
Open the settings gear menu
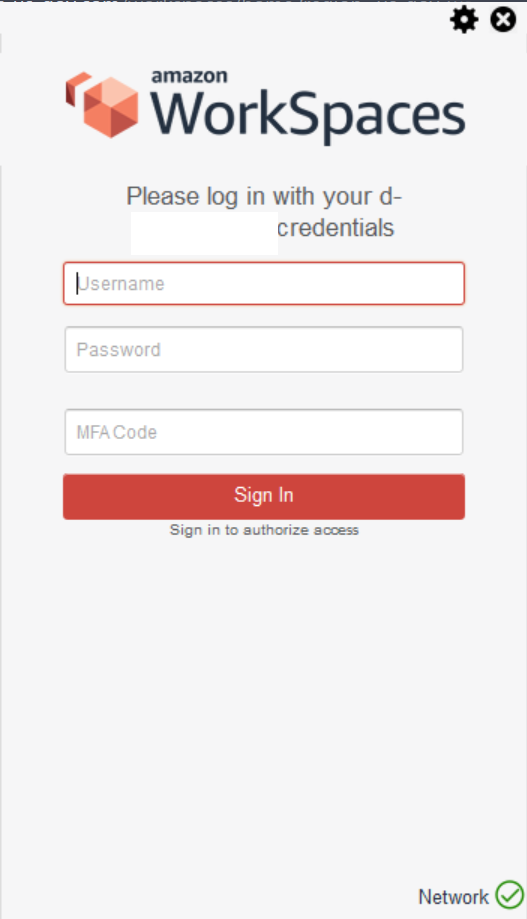(x=464, y=21)
